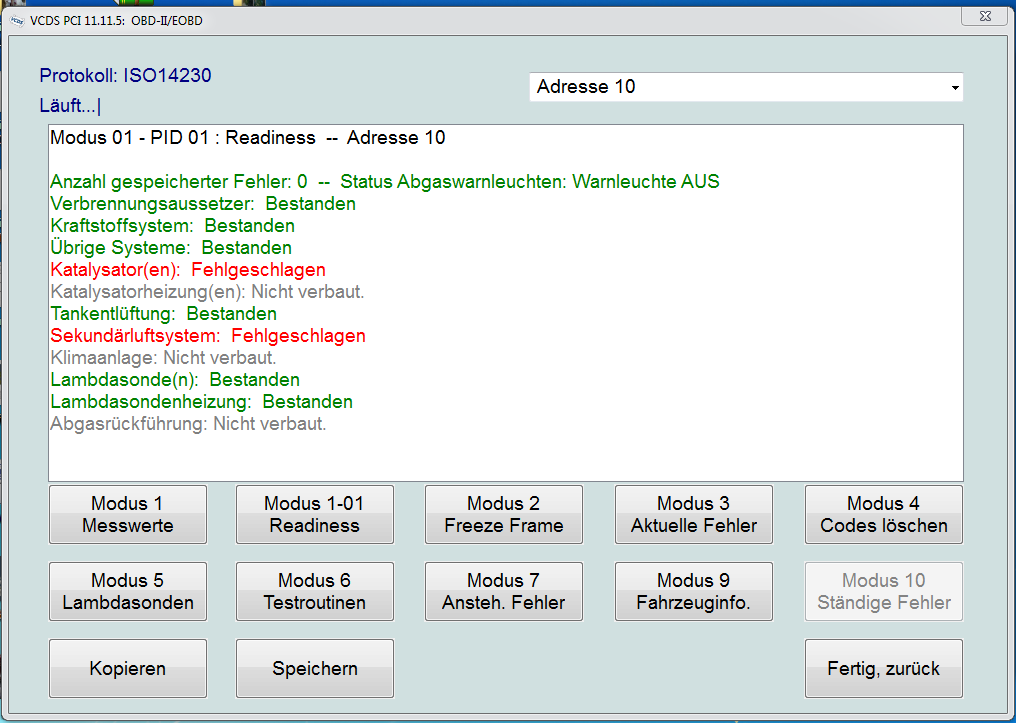
Task: Close the VCDS OBD-II window
Action: pos(984,16)
